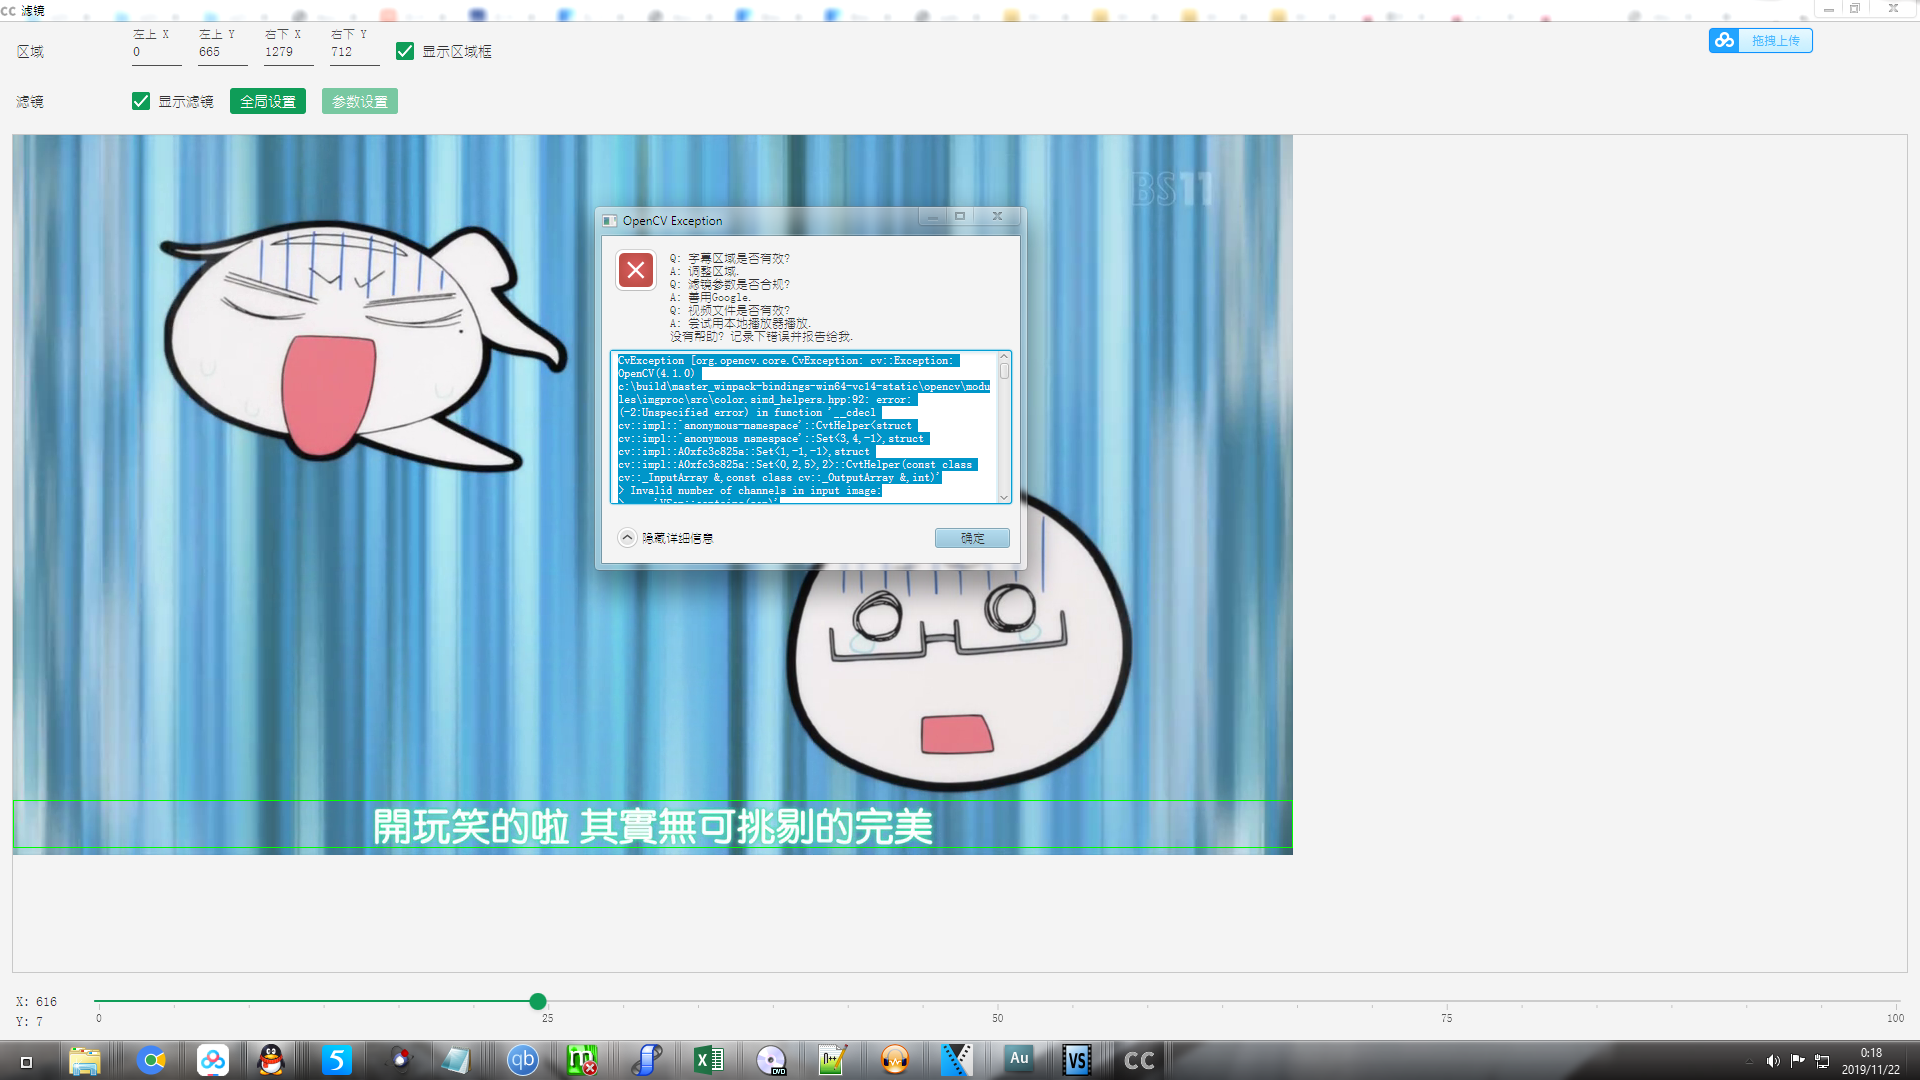Click the 拖拽上传 cloud upload button
This screenshot has width=1920, height=1080.
tap(1760, 40)
